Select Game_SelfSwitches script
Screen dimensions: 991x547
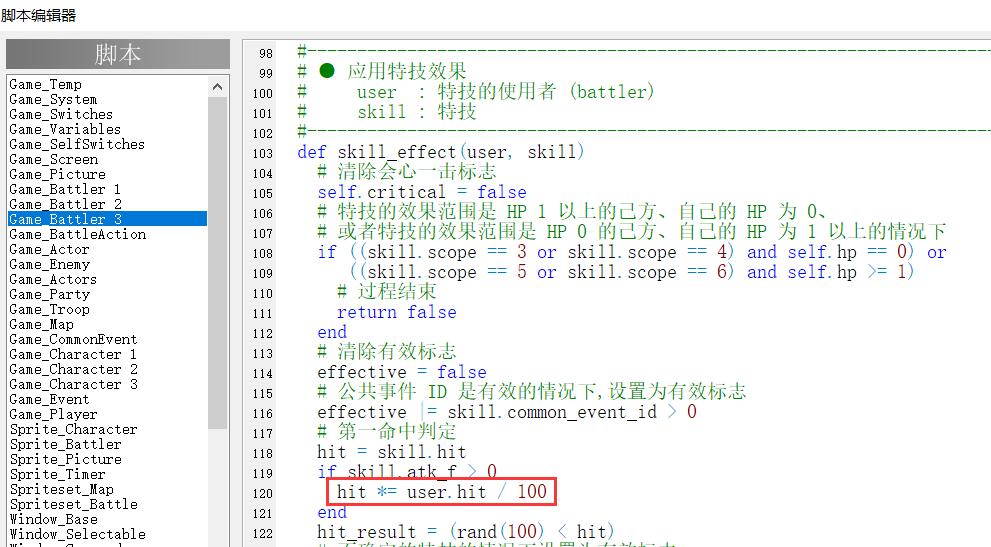click(76, 144)
